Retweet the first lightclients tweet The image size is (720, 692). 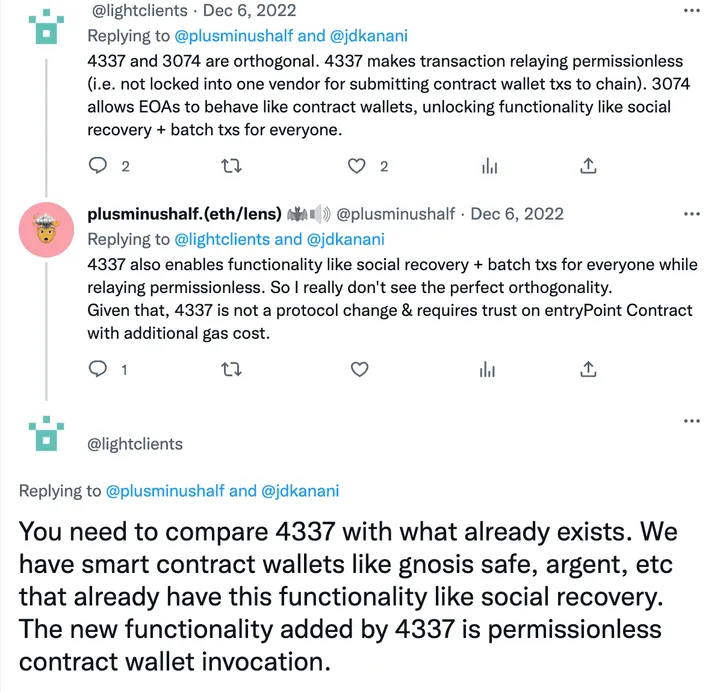pos(231,165)
